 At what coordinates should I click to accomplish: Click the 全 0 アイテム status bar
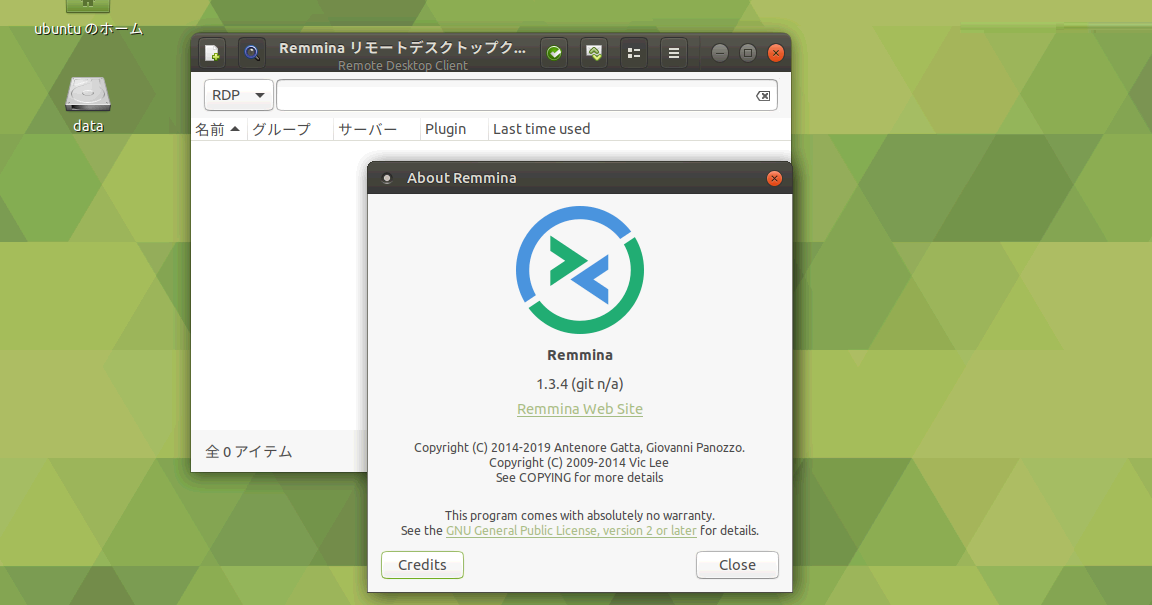tap(252, 451)
